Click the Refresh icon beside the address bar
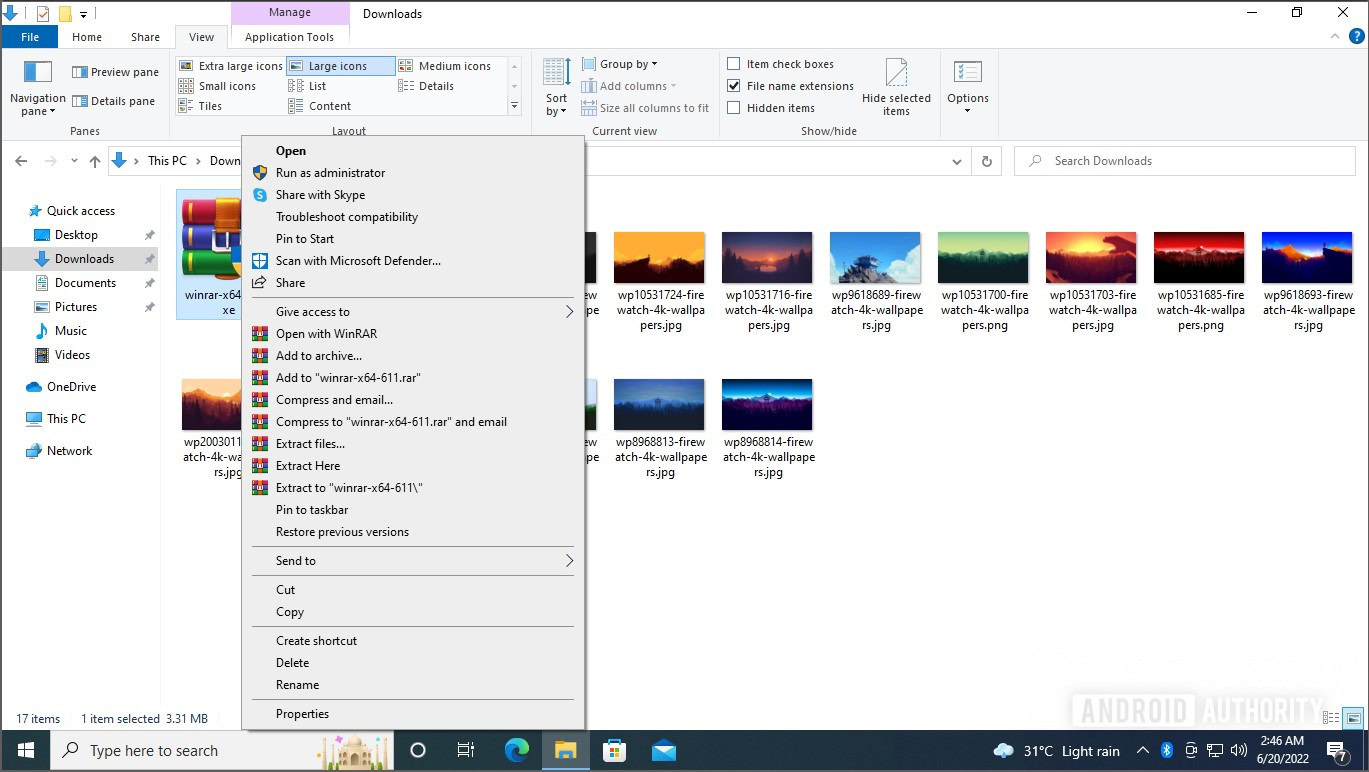The image size is (1369, 772). pyautogui.click(x=986, y=161)
